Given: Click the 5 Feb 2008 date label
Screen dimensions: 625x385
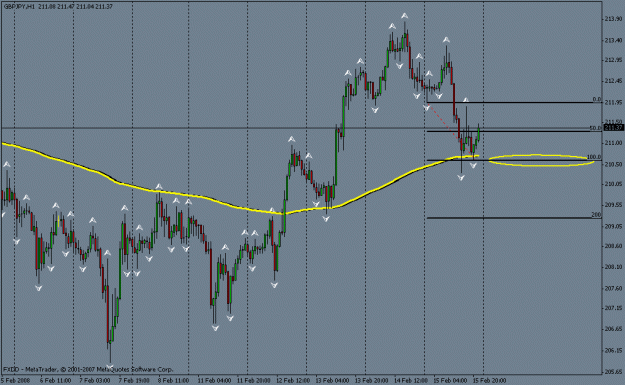Looking at the screenshot, I should coord(16,380).
